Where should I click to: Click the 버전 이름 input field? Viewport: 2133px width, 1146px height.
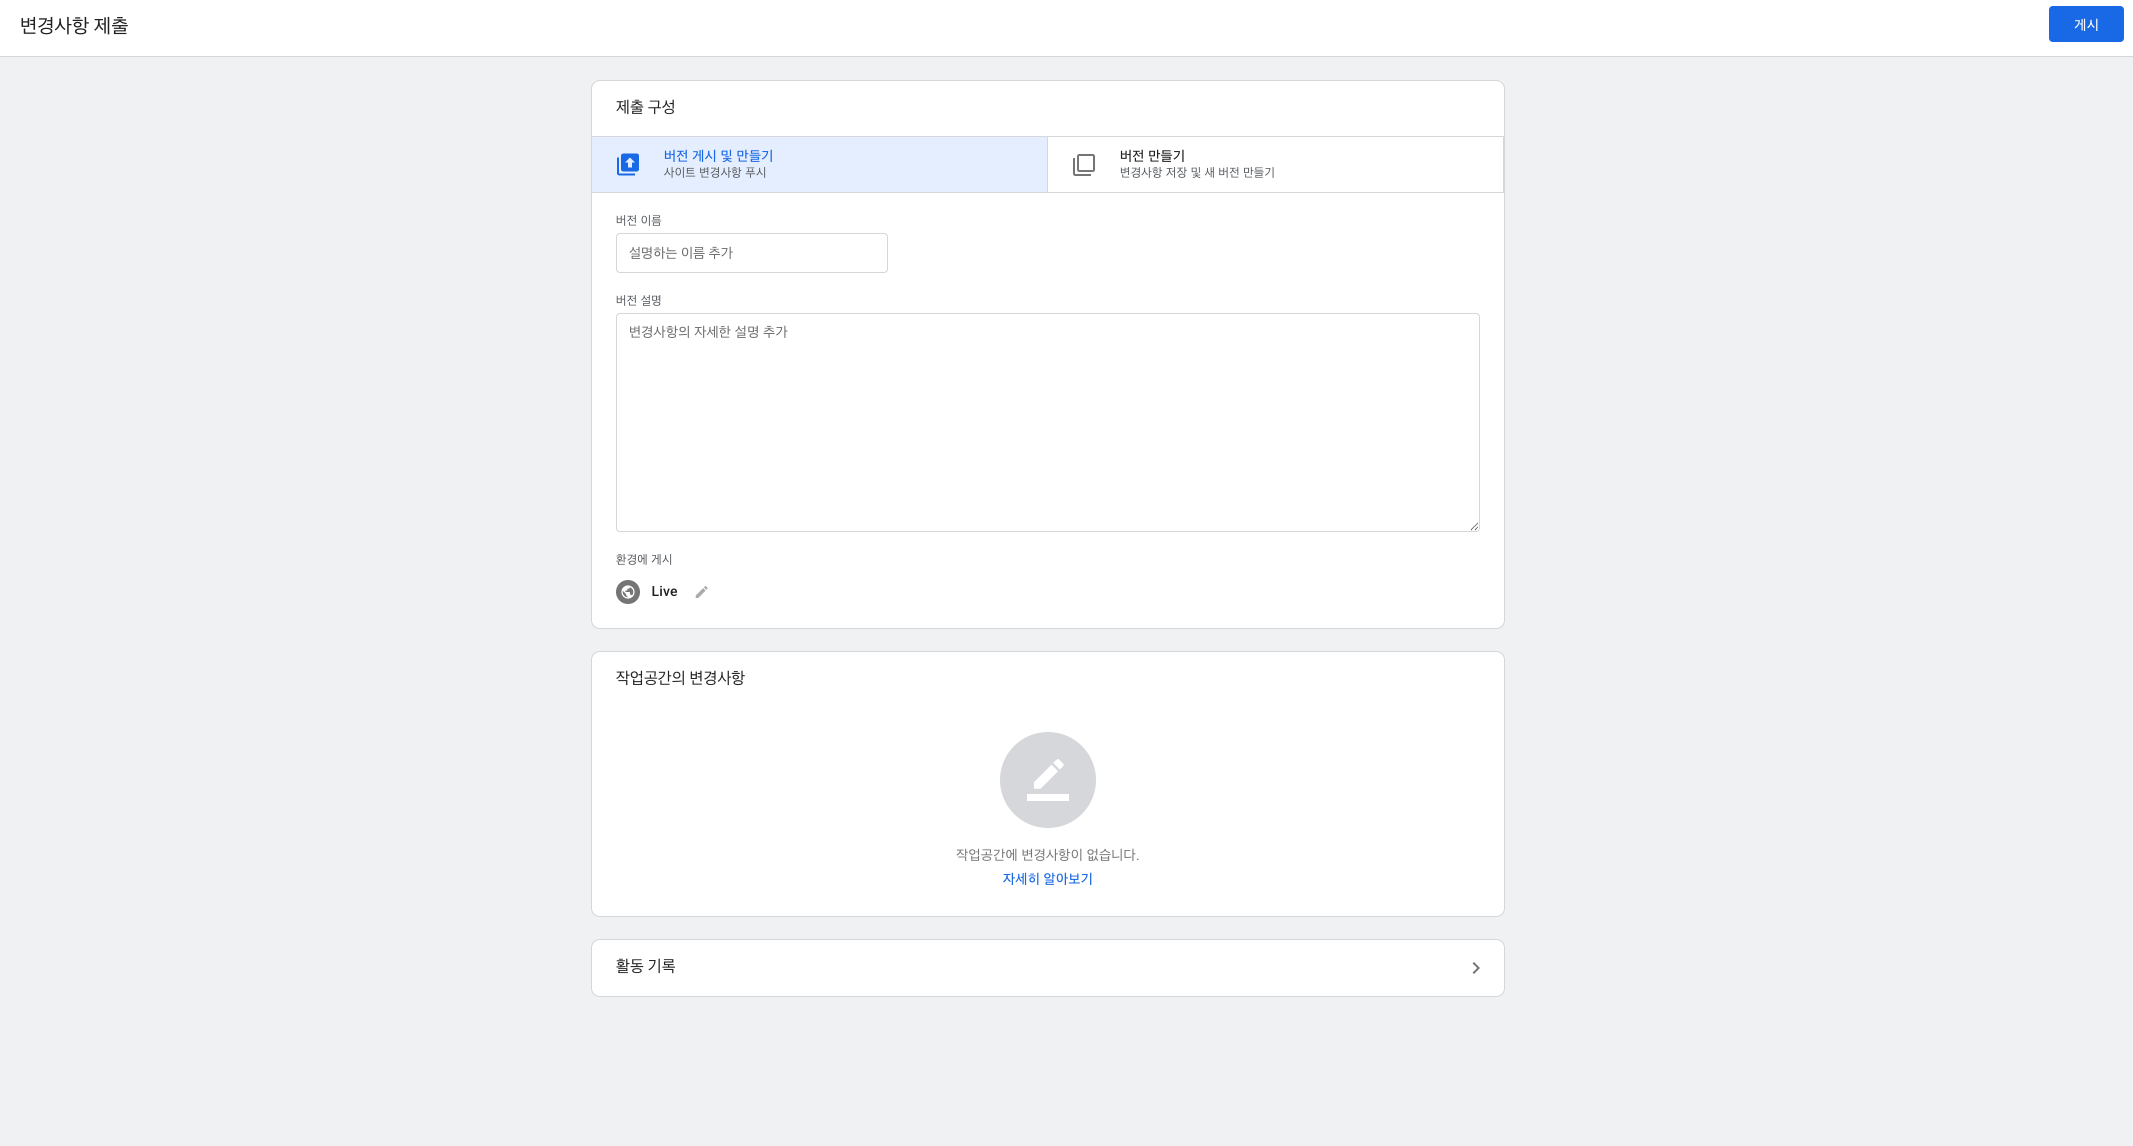click(751, 253)
